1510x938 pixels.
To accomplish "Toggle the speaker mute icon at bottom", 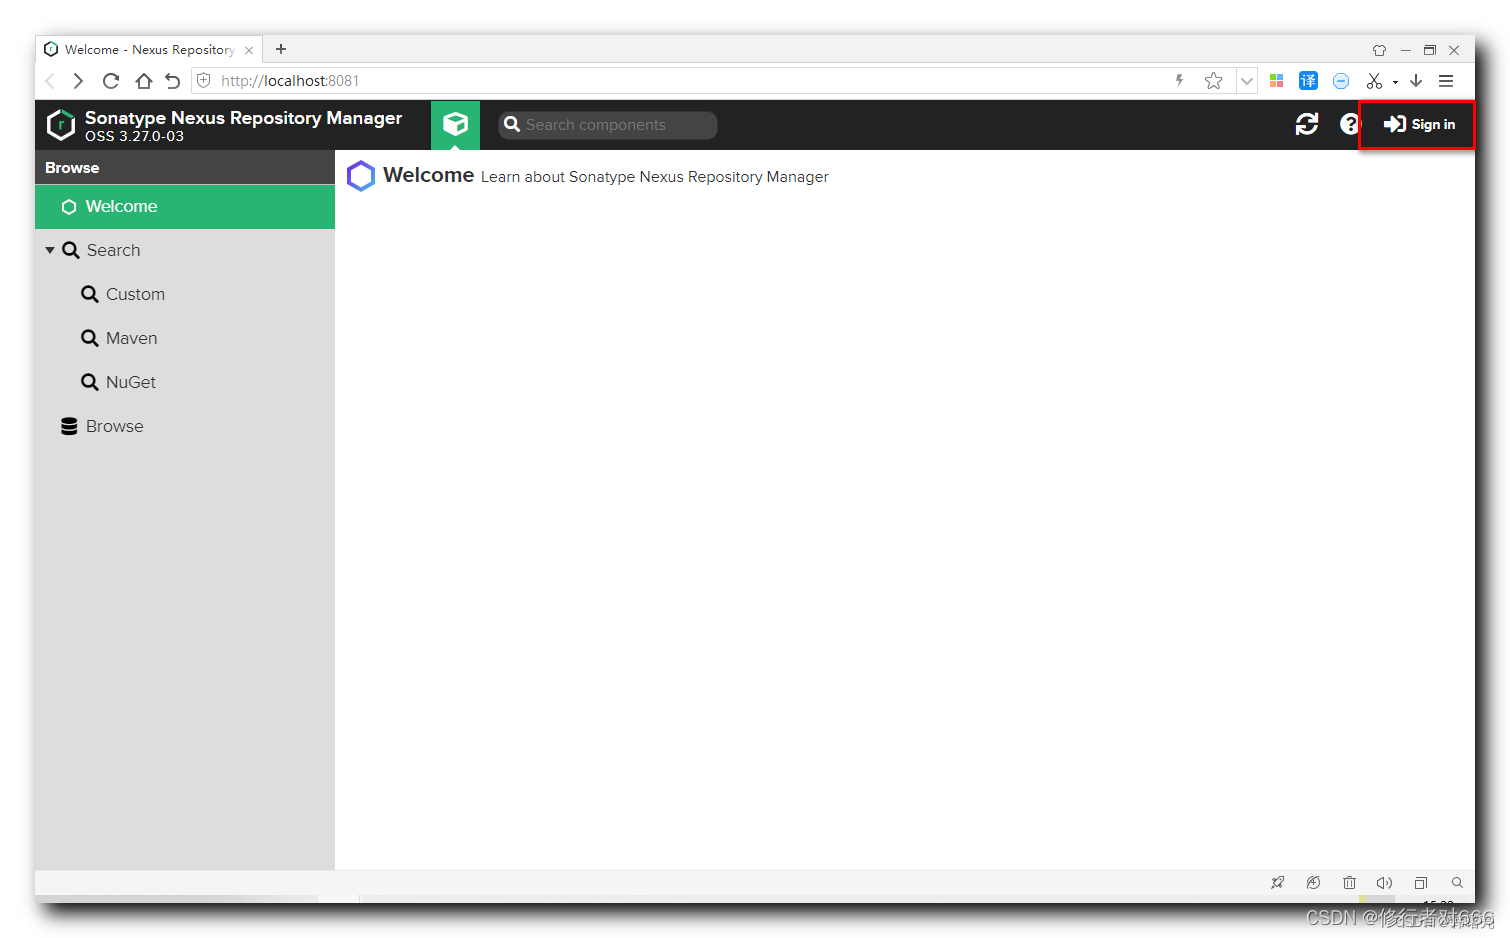I will point(1385,883).
